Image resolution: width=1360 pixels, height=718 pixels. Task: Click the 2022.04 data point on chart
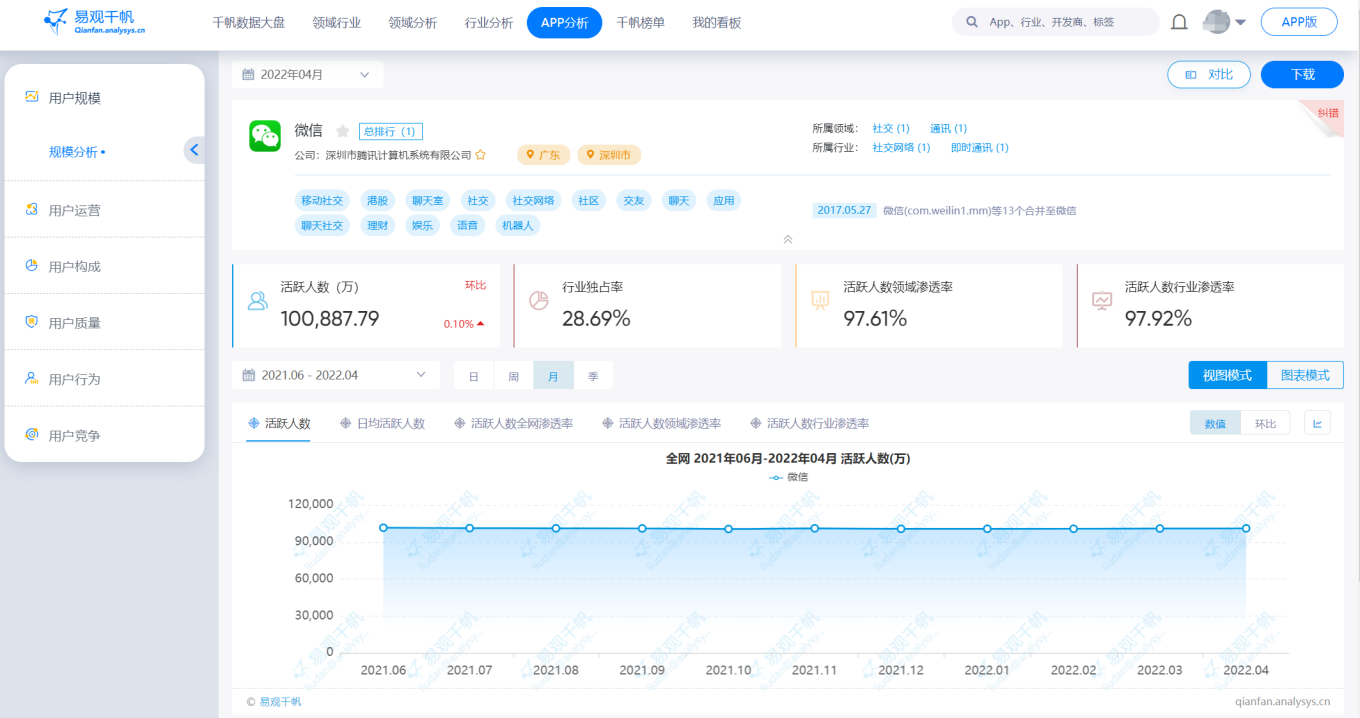tap(1246, 528)
